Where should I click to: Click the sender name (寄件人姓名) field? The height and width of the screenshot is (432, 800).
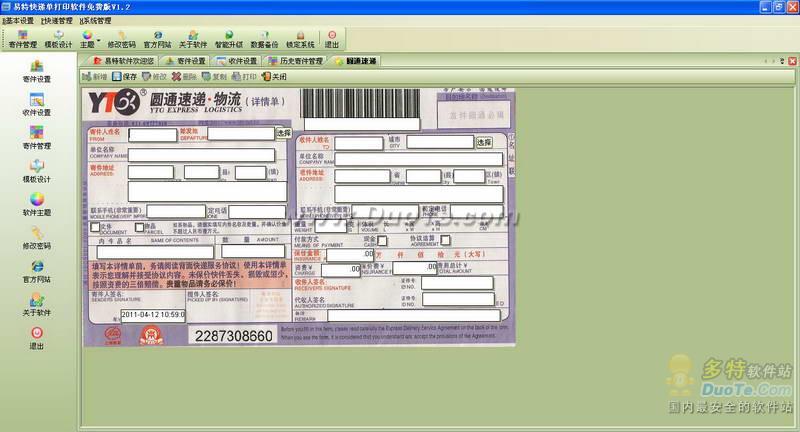coord(153,135)
